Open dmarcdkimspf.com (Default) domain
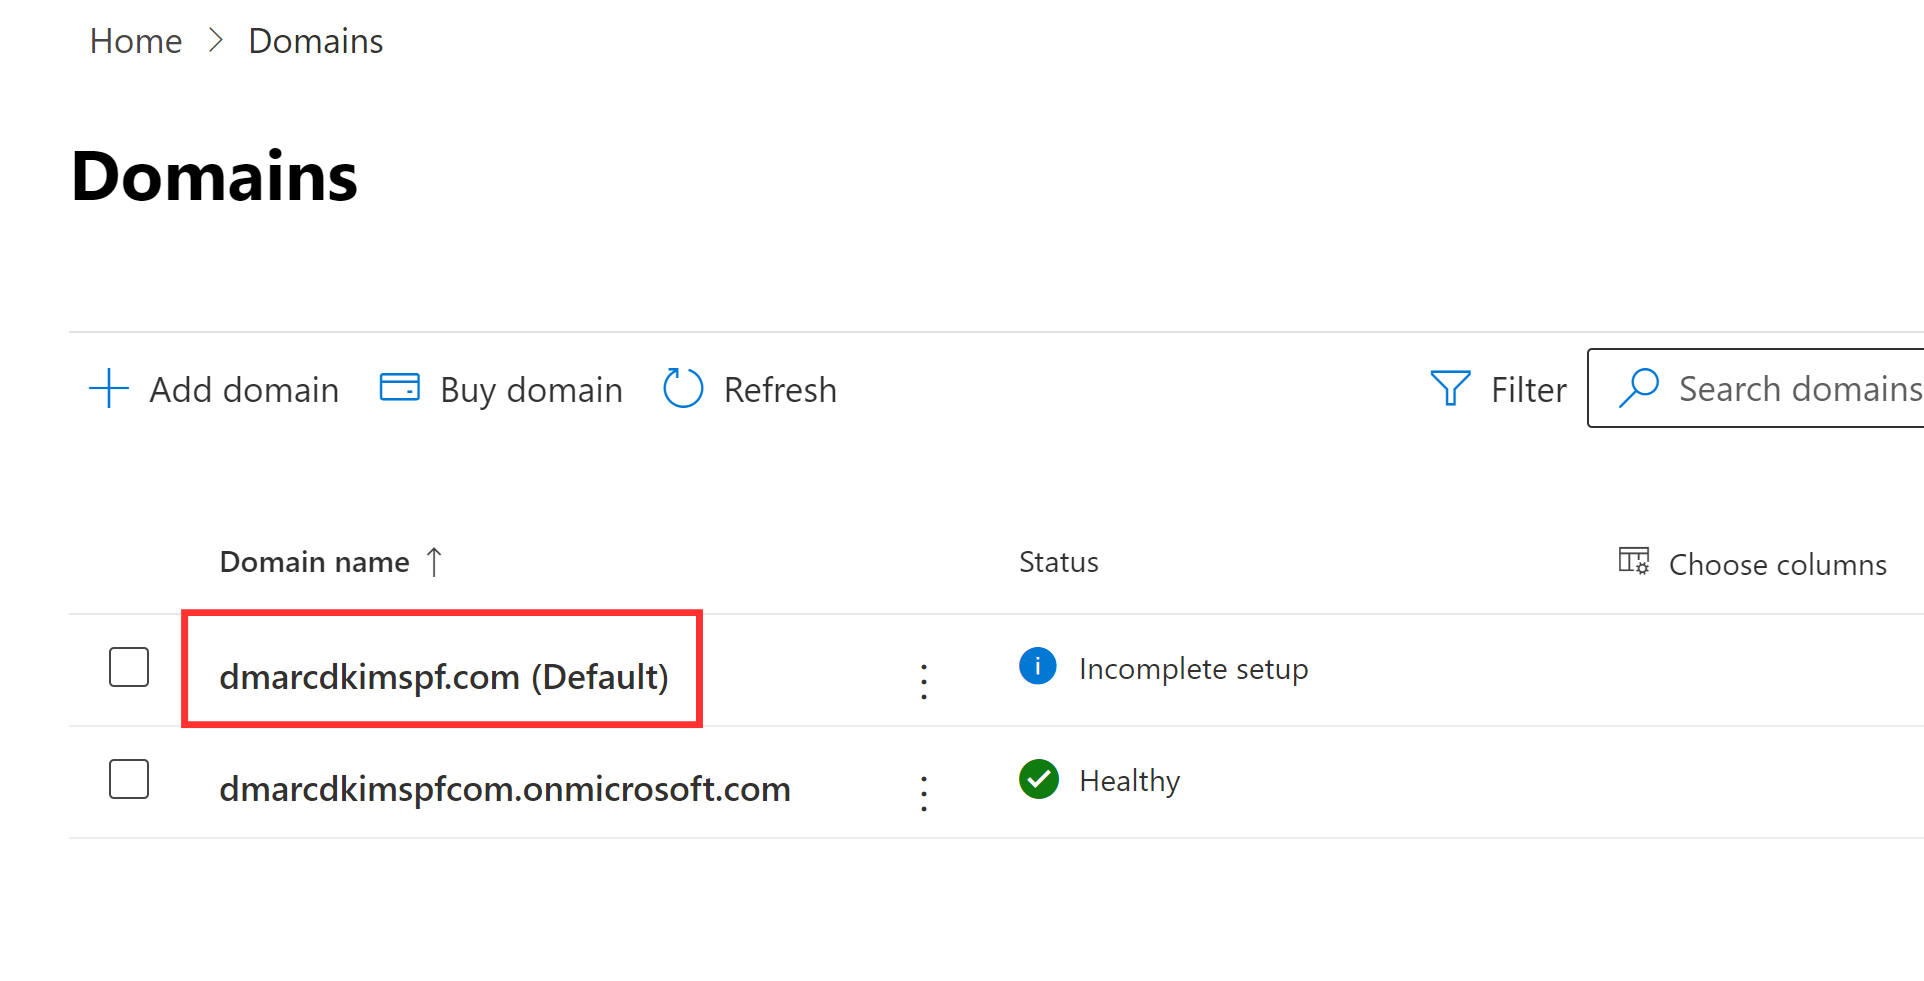Screen dimensions: 1924x981 444,677
